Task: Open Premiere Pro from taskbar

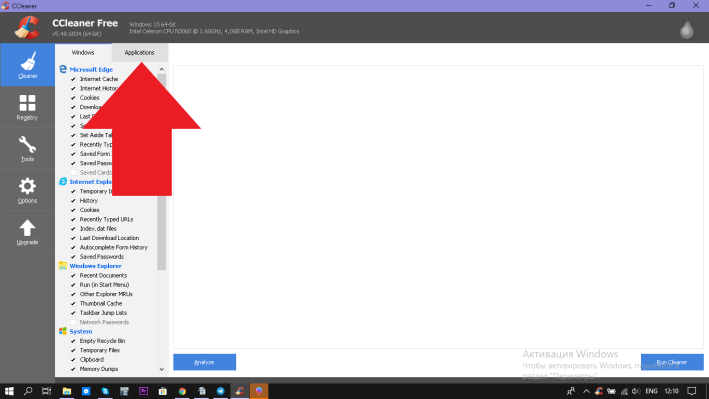Action: point(143,391)
